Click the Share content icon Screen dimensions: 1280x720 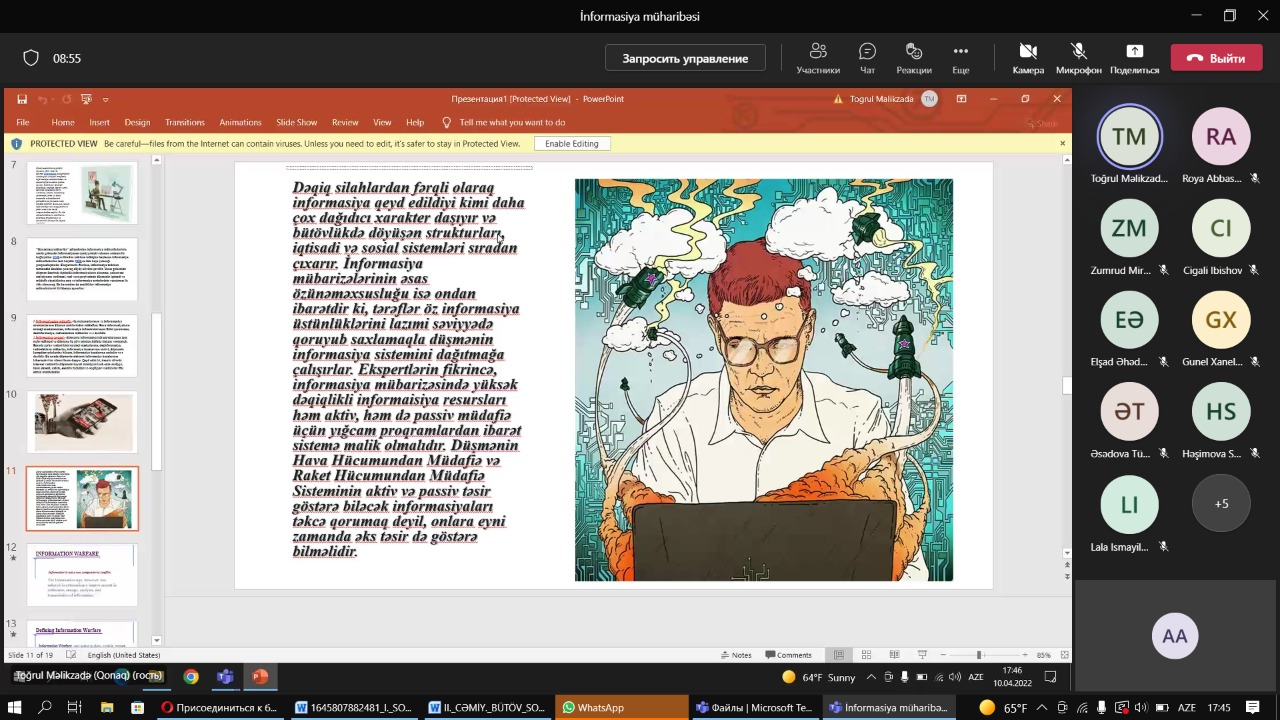click(1134, 58)
